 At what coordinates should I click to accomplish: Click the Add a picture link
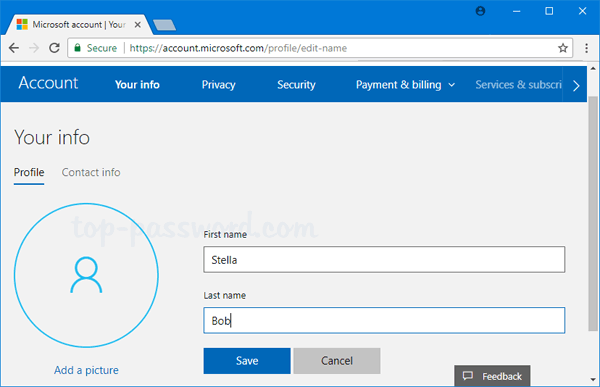coord(86,370)
